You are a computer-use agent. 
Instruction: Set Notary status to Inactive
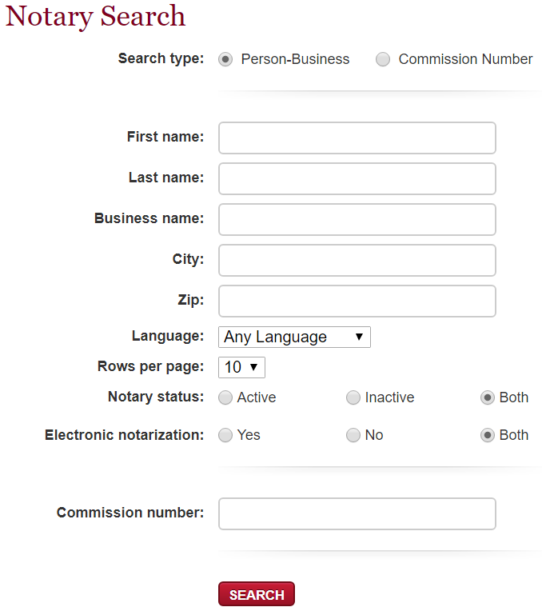(x=353, y=398)
